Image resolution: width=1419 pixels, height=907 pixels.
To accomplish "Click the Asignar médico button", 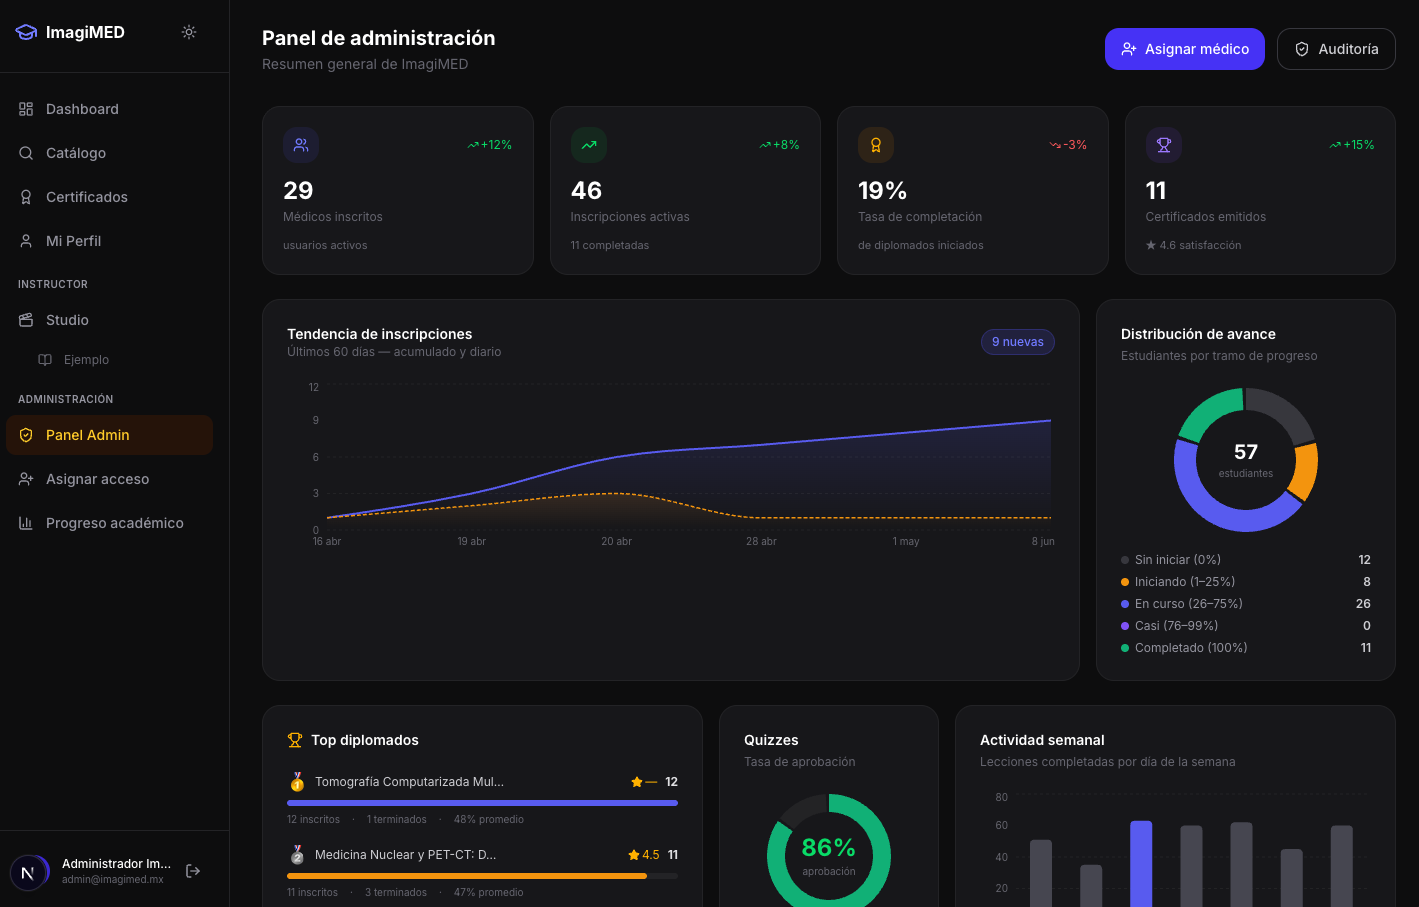I will point(1185,49).
